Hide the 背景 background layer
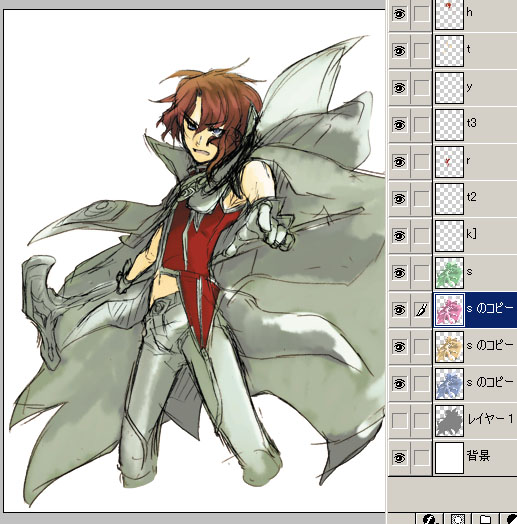This screenshot has height=524, width=517. [399, 457]
